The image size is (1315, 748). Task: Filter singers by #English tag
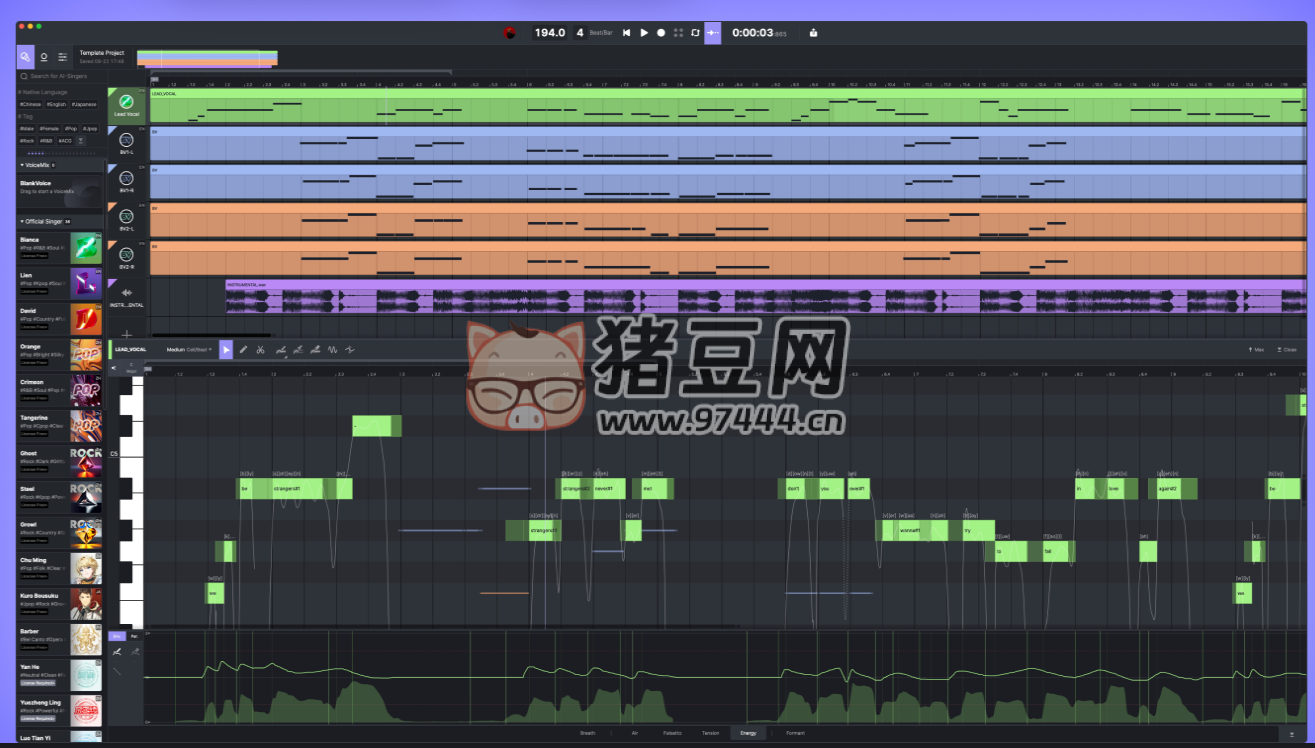pyautogui.click(x=56, y=104)
